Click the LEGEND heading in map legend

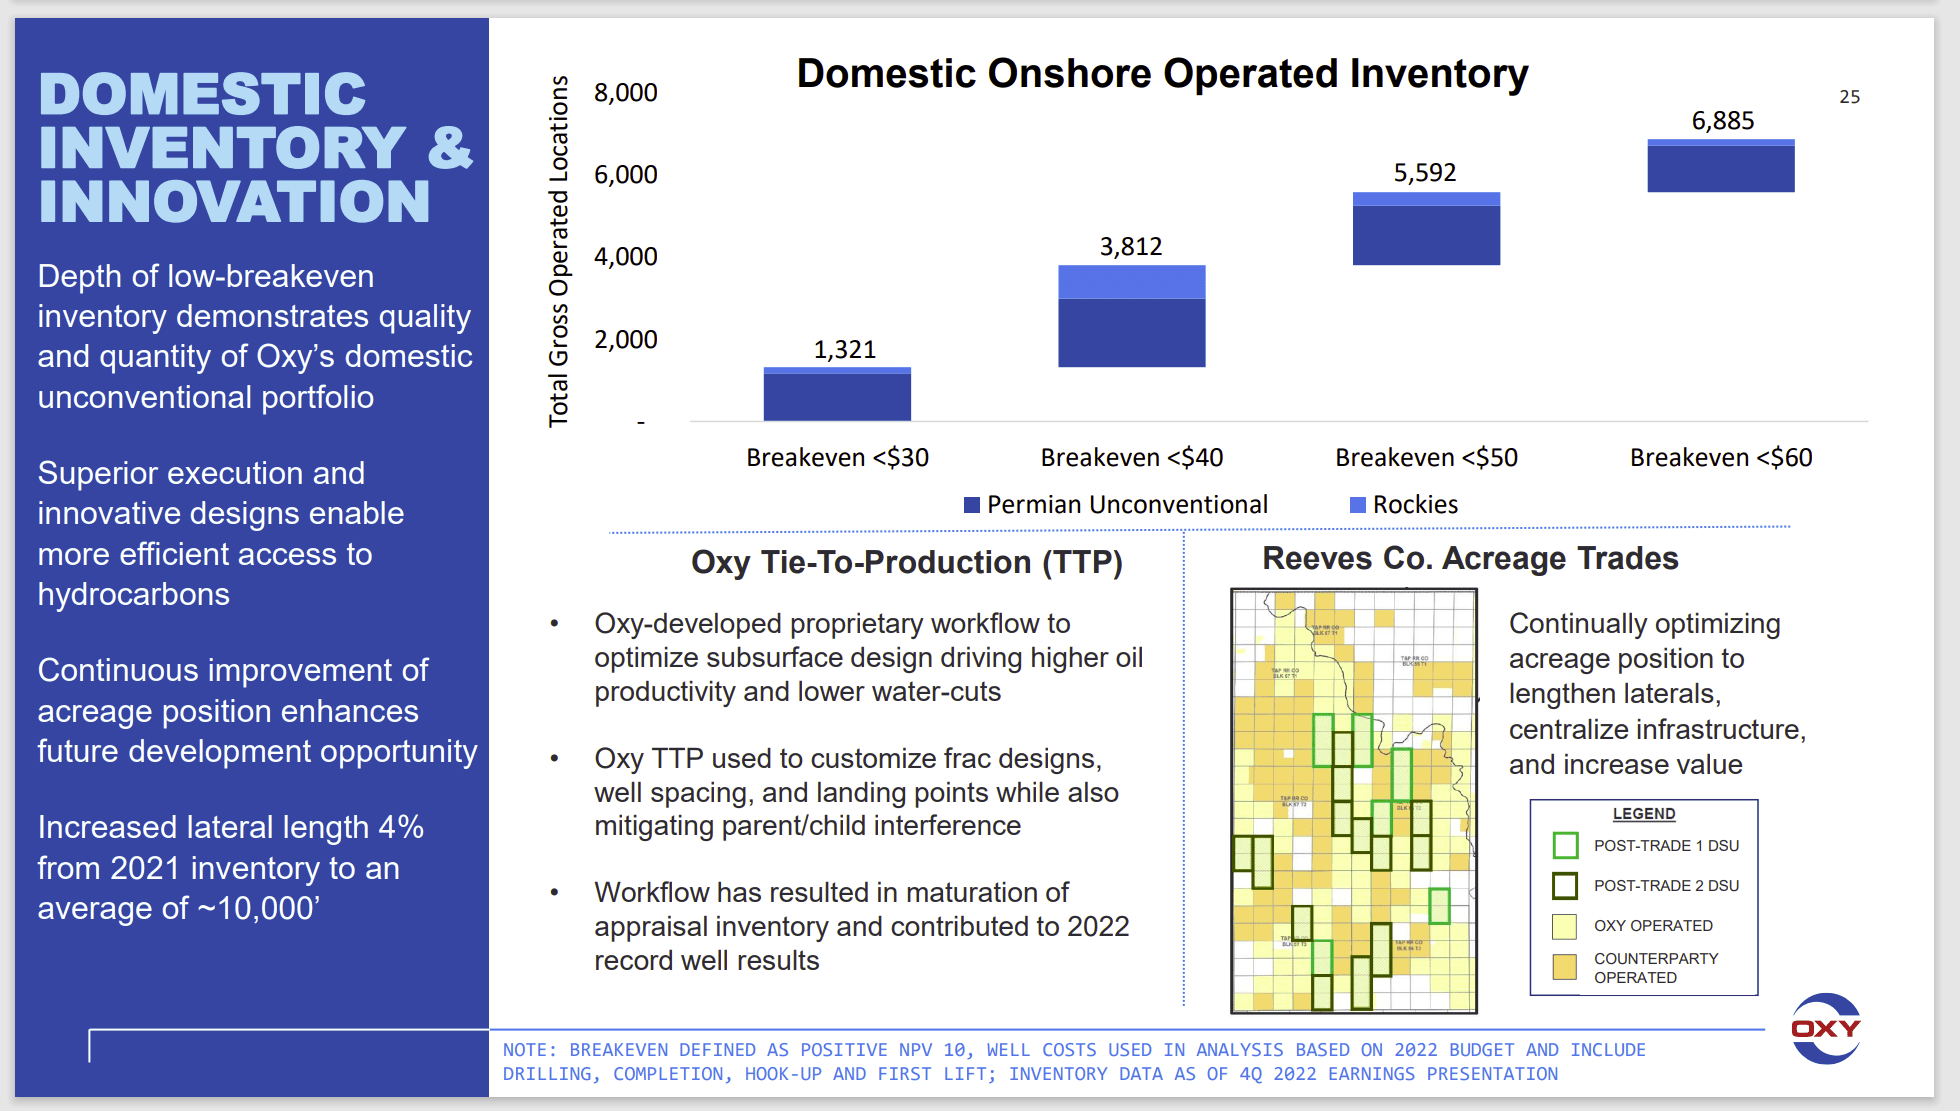[1644, 814]
